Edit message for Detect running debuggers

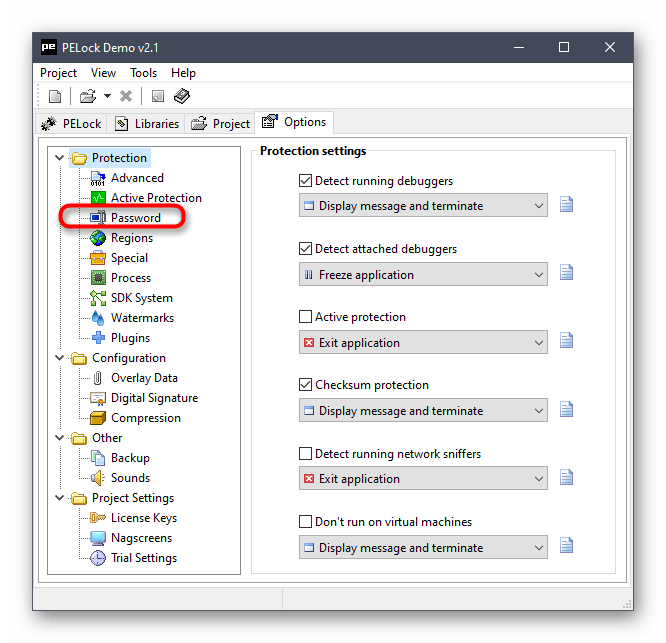pyautogui.click(x=566, y=204)
